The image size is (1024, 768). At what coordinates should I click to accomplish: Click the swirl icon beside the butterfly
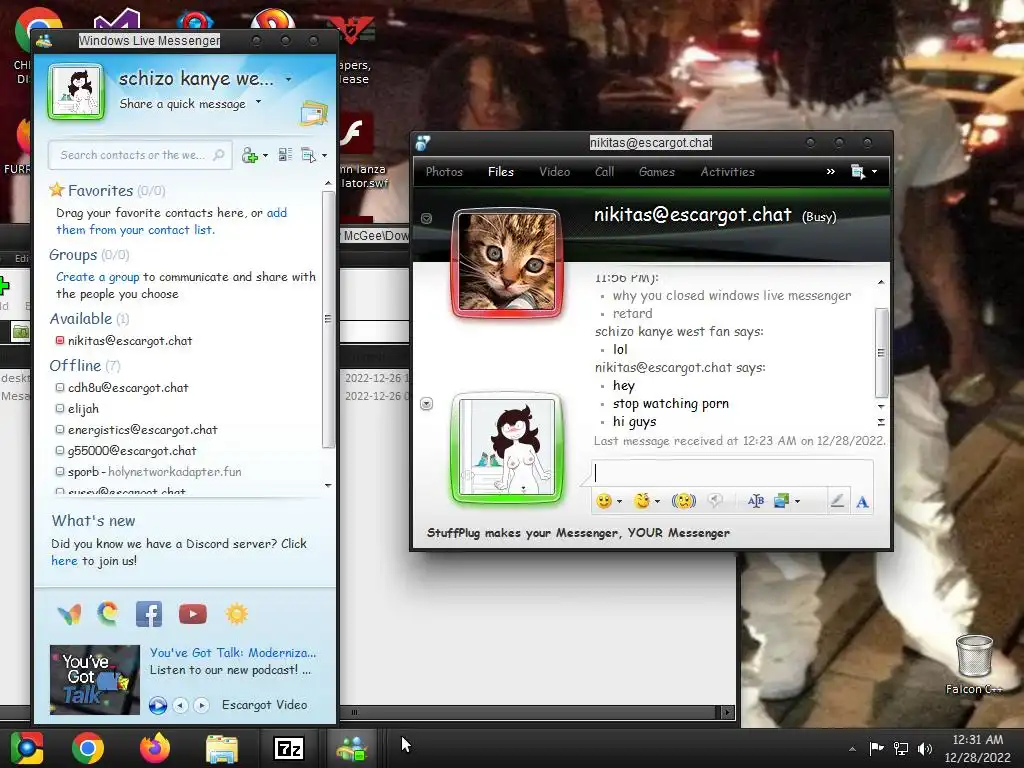[x=108, y=614]
